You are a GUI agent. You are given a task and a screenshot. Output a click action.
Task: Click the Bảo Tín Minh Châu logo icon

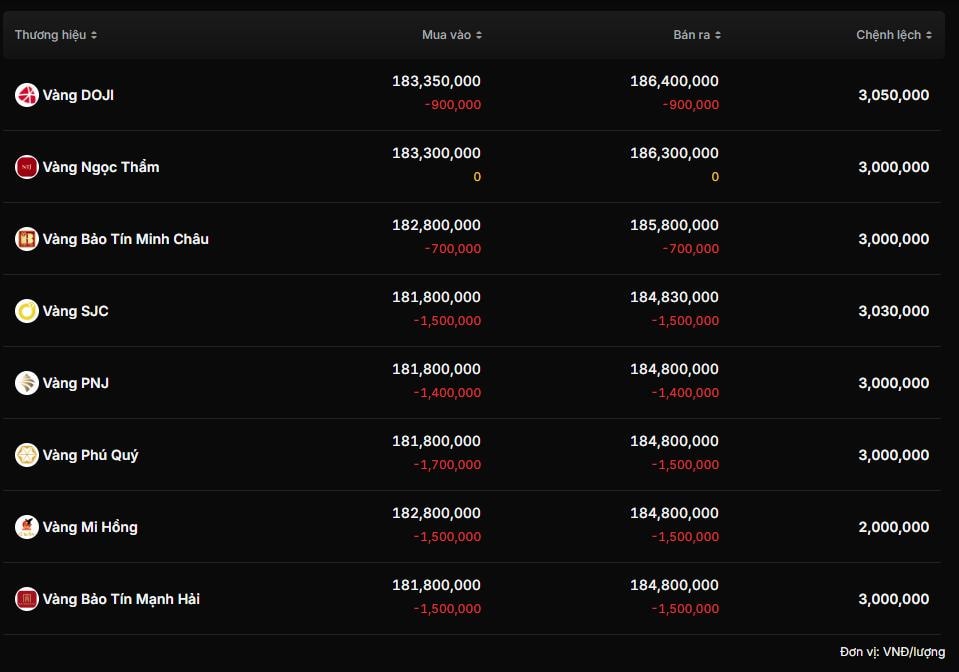click(x=27, y=239)
